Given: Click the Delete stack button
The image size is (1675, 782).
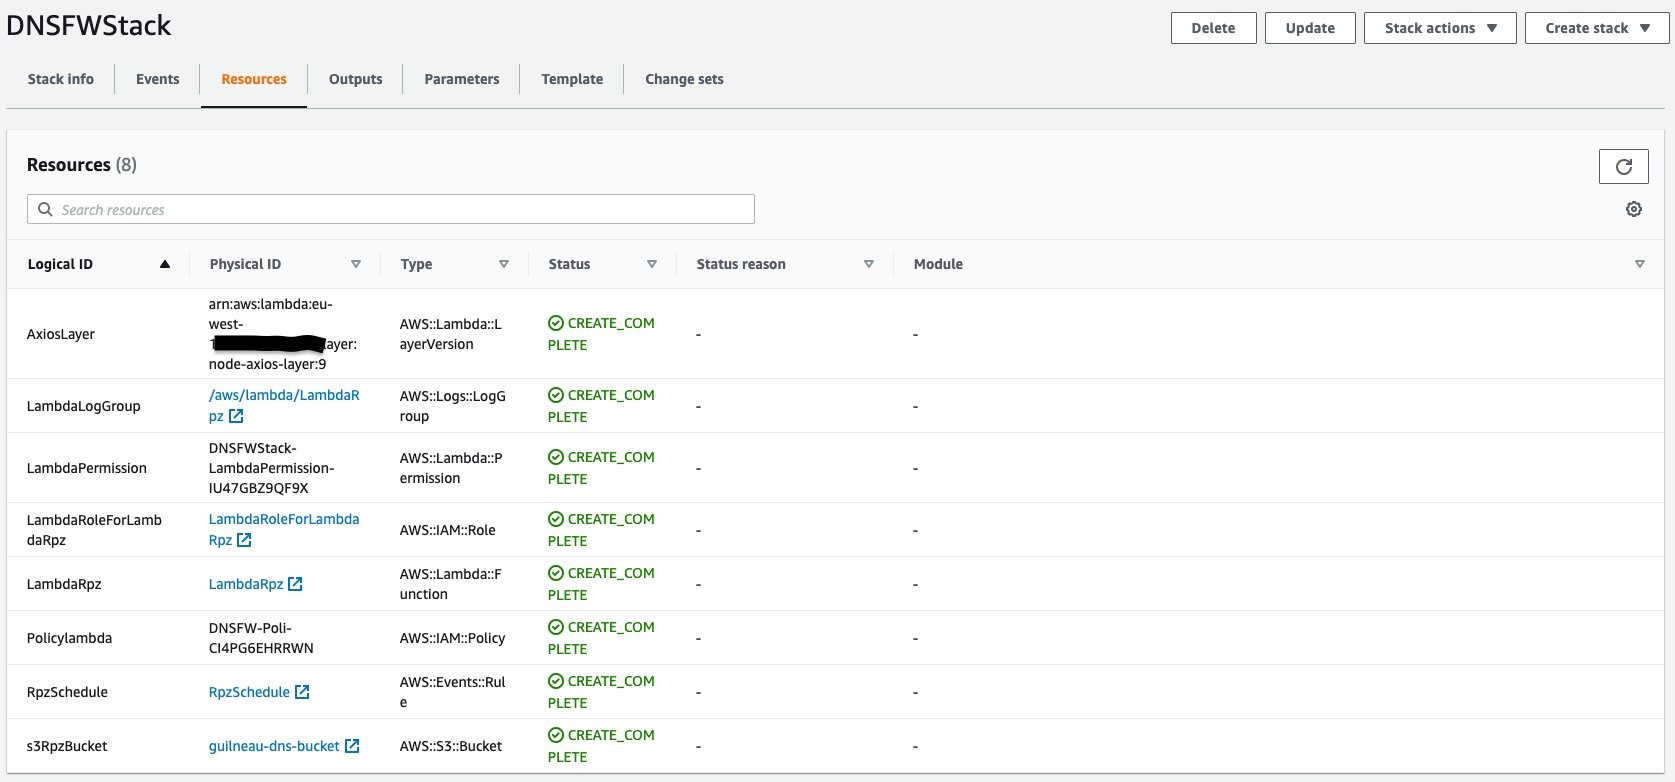Looking at the screenshot, I should coord(1213,28).
